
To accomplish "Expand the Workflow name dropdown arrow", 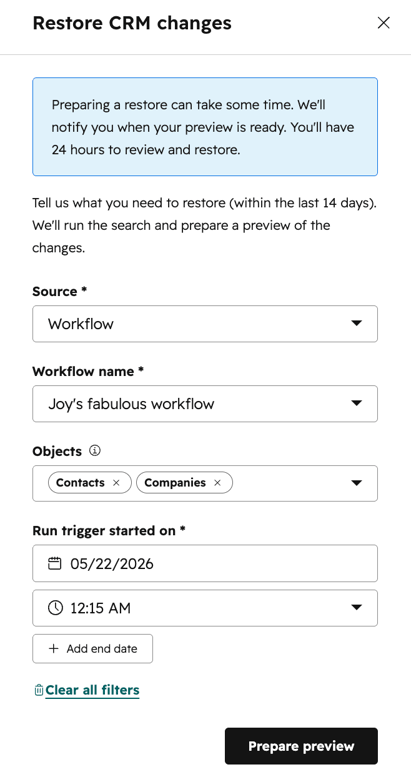I will [x=356, y=403].
